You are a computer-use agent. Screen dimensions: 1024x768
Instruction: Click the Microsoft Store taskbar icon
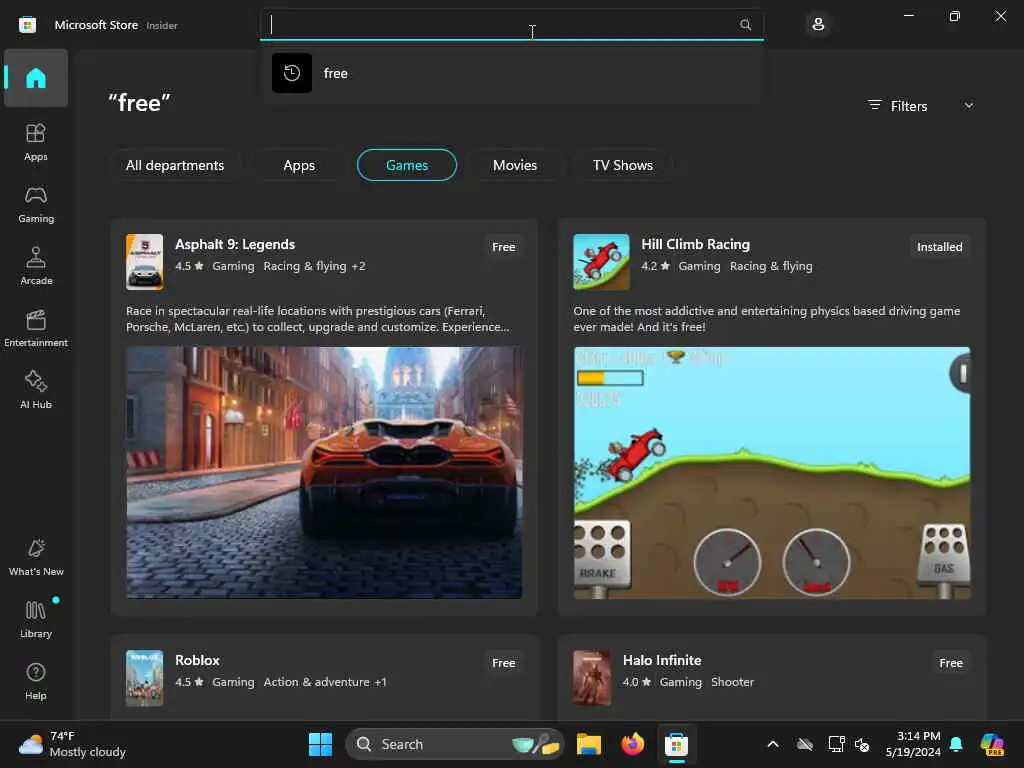click(677, 744)
